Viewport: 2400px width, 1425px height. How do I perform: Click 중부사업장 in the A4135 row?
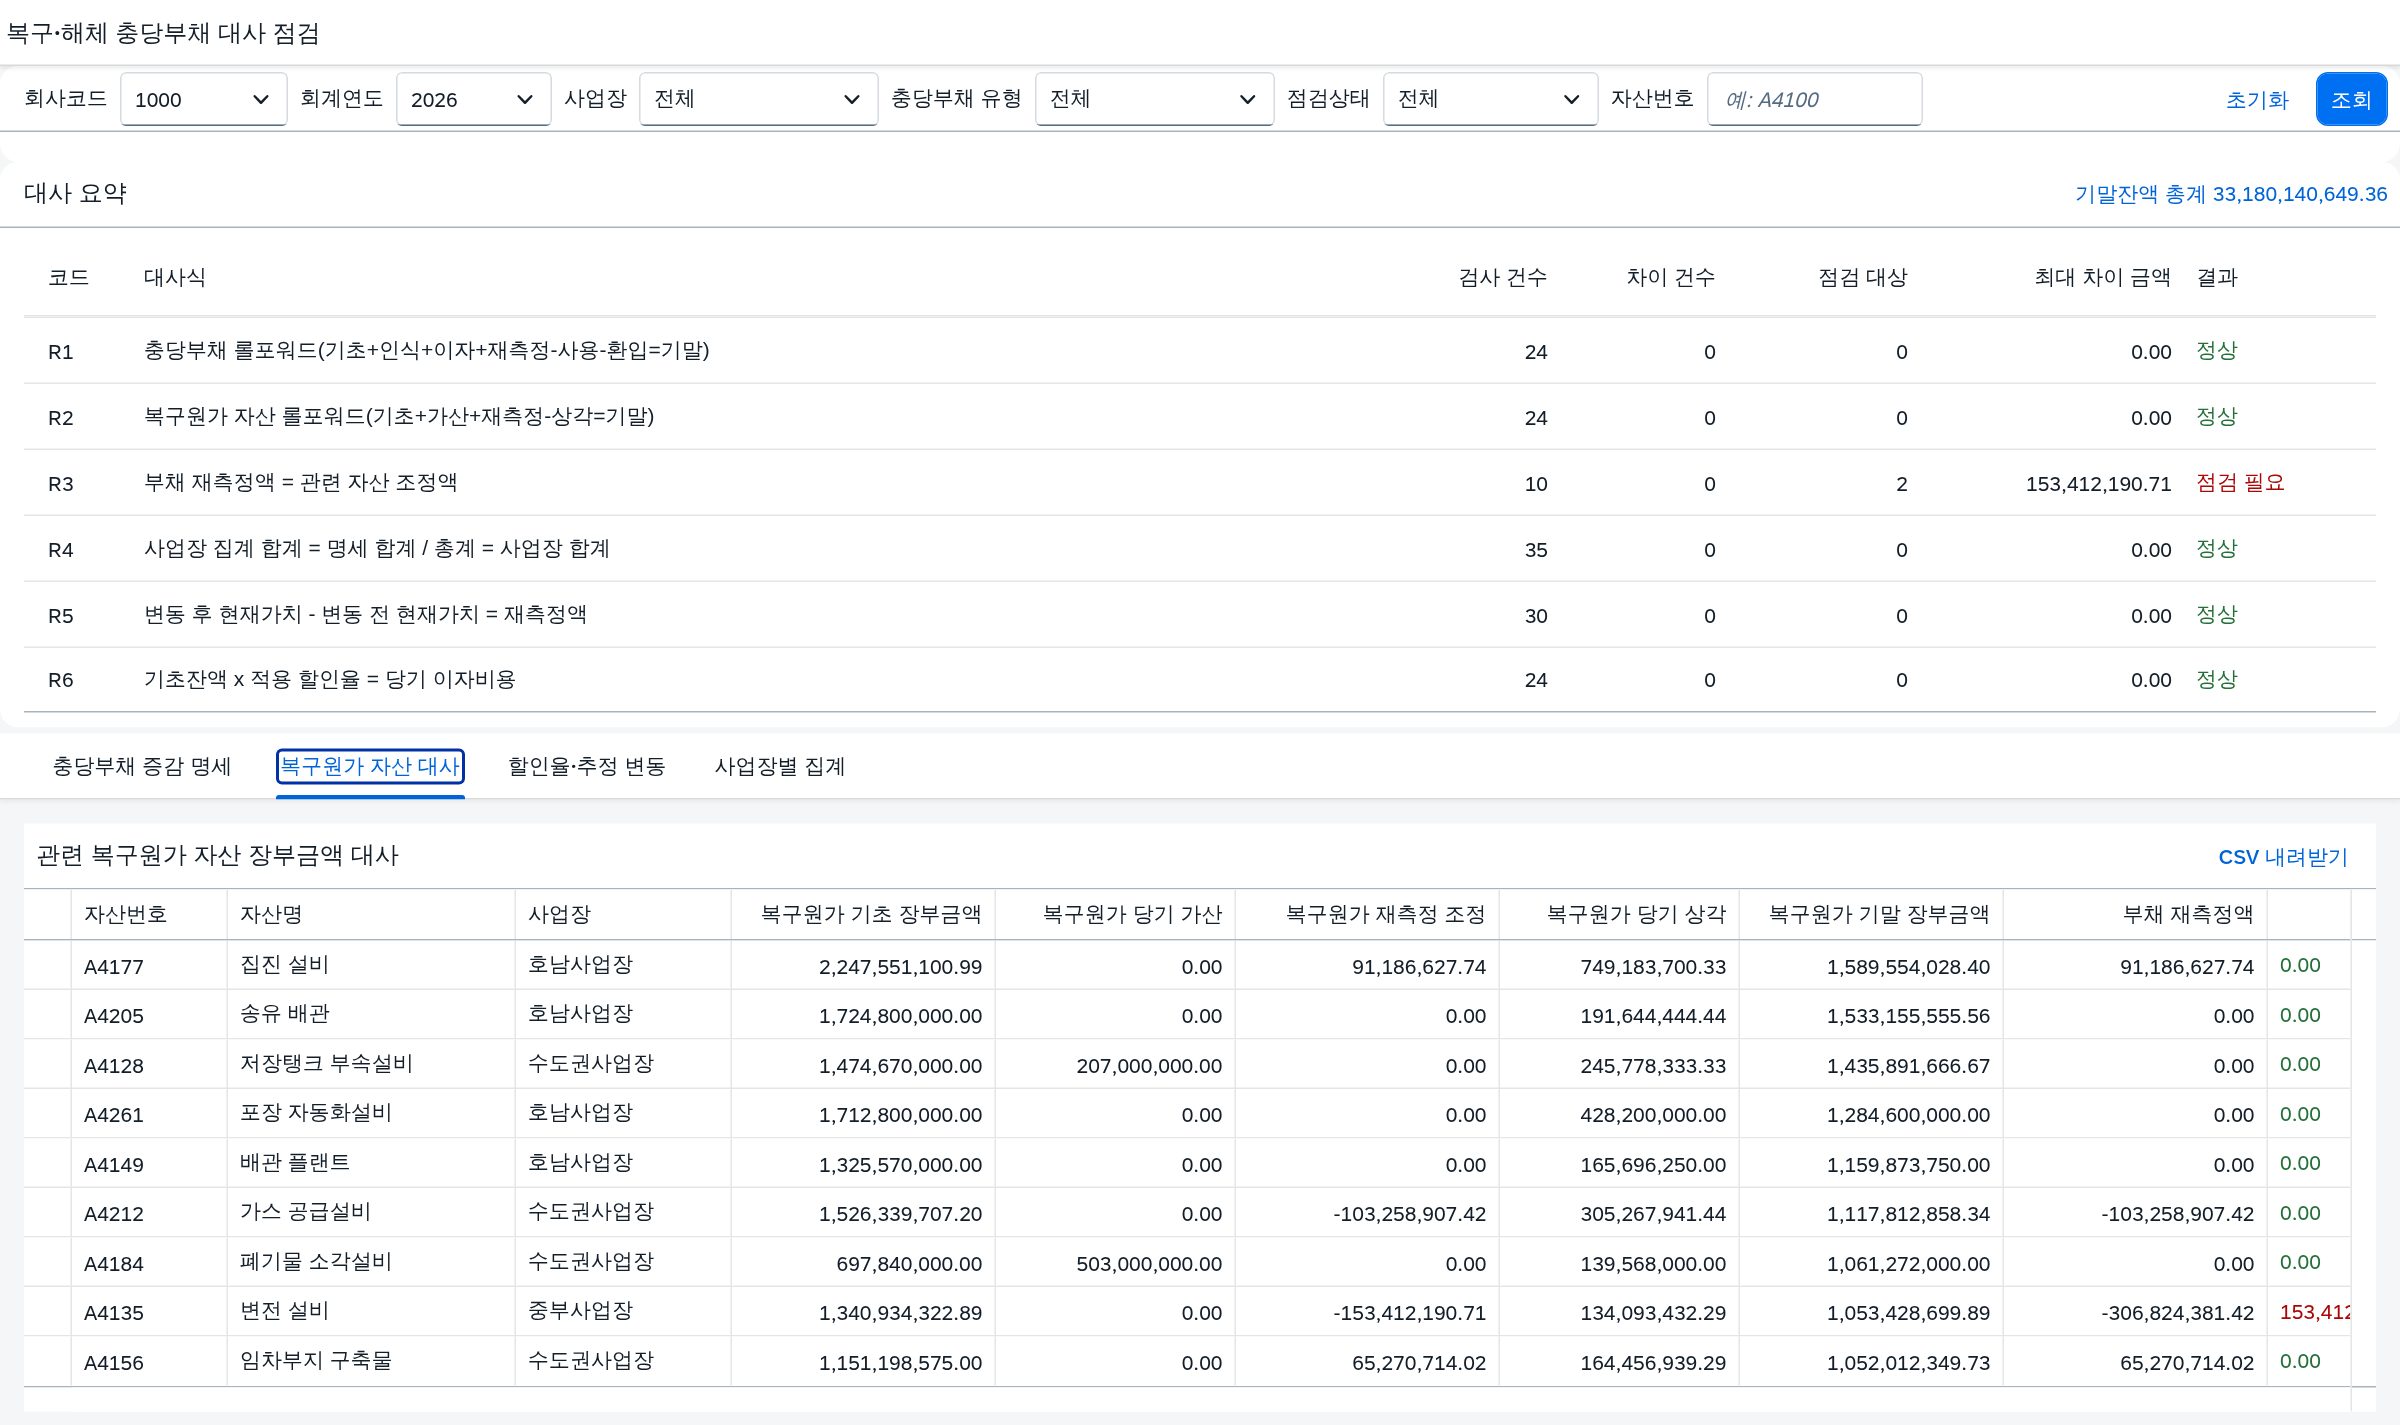581,1311
